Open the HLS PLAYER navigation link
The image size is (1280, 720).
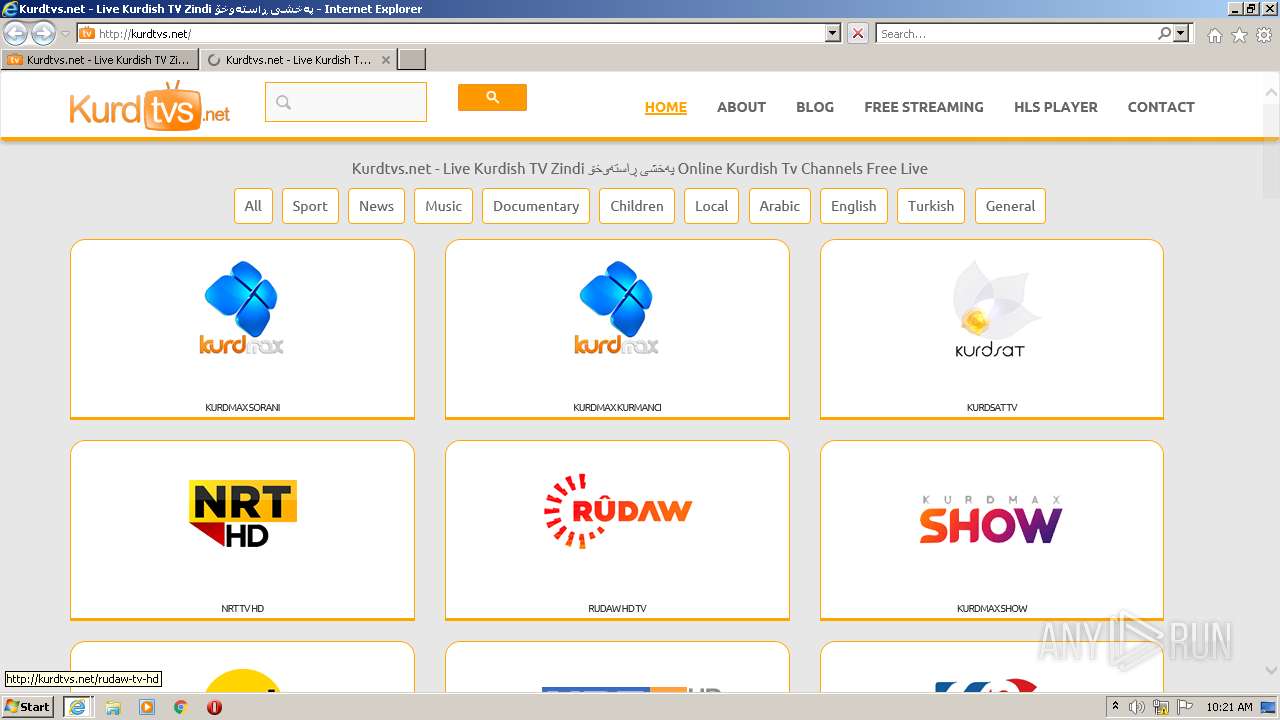[x=1056, y=107]
